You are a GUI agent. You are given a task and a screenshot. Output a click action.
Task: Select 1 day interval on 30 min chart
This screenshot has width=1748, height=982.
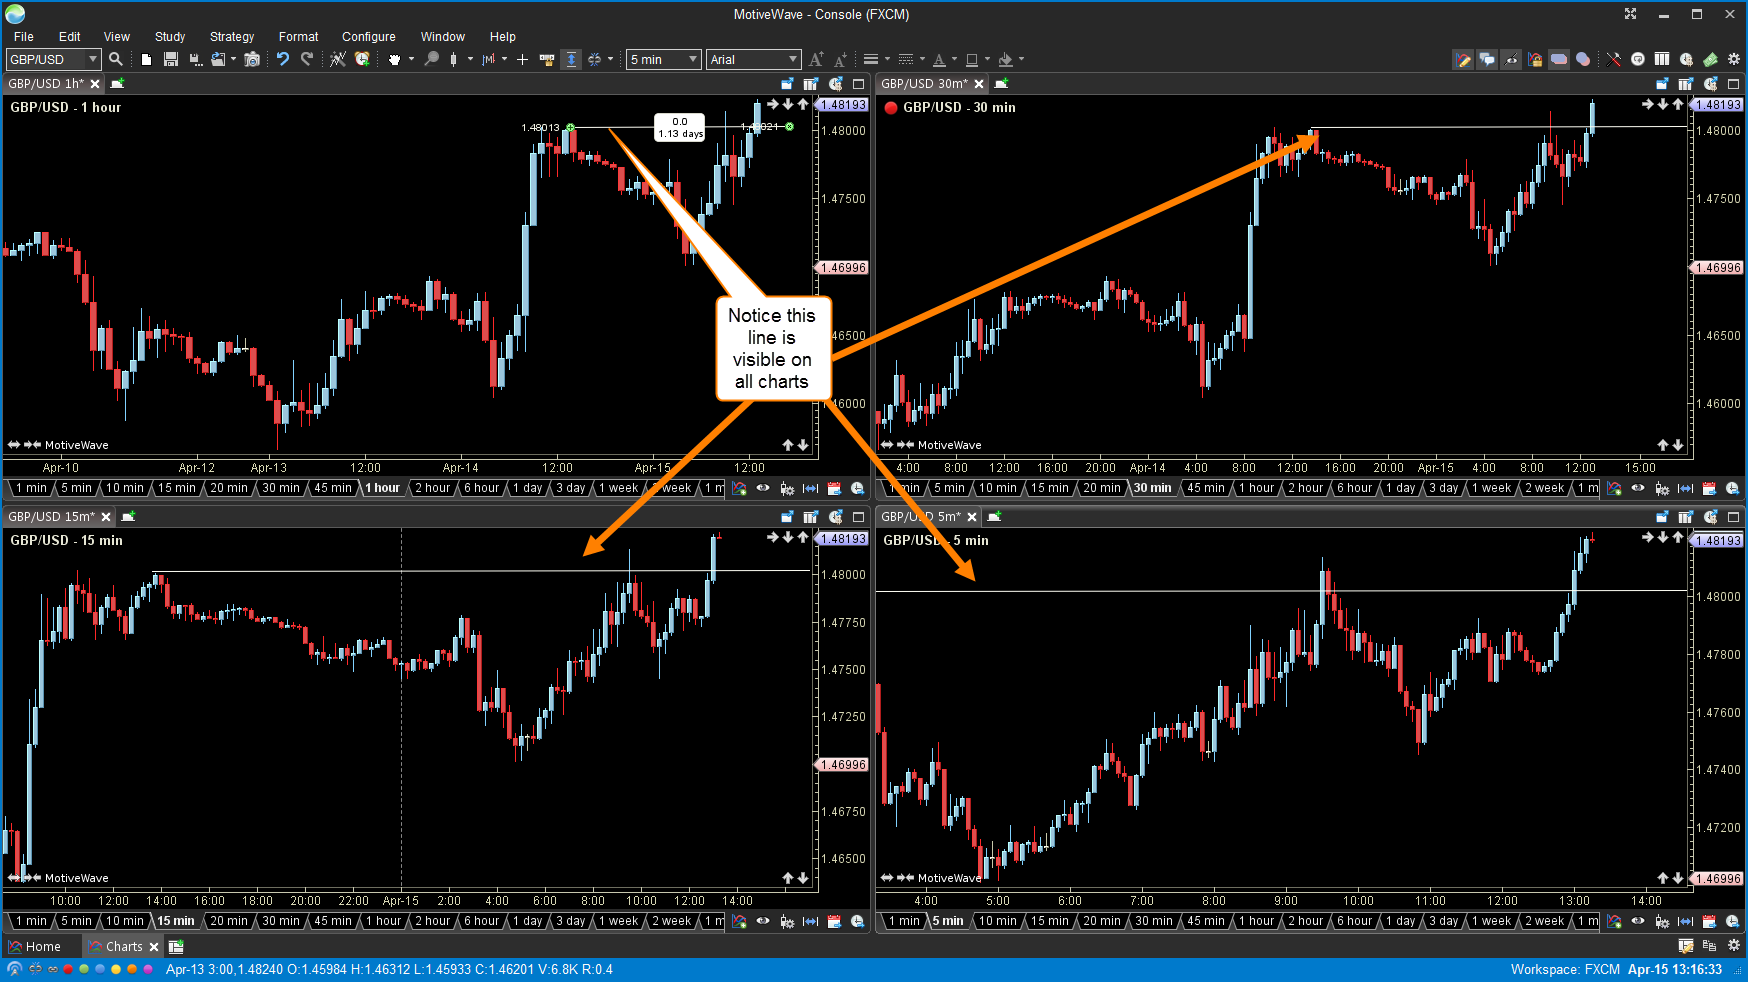[x=1400, y=488]
